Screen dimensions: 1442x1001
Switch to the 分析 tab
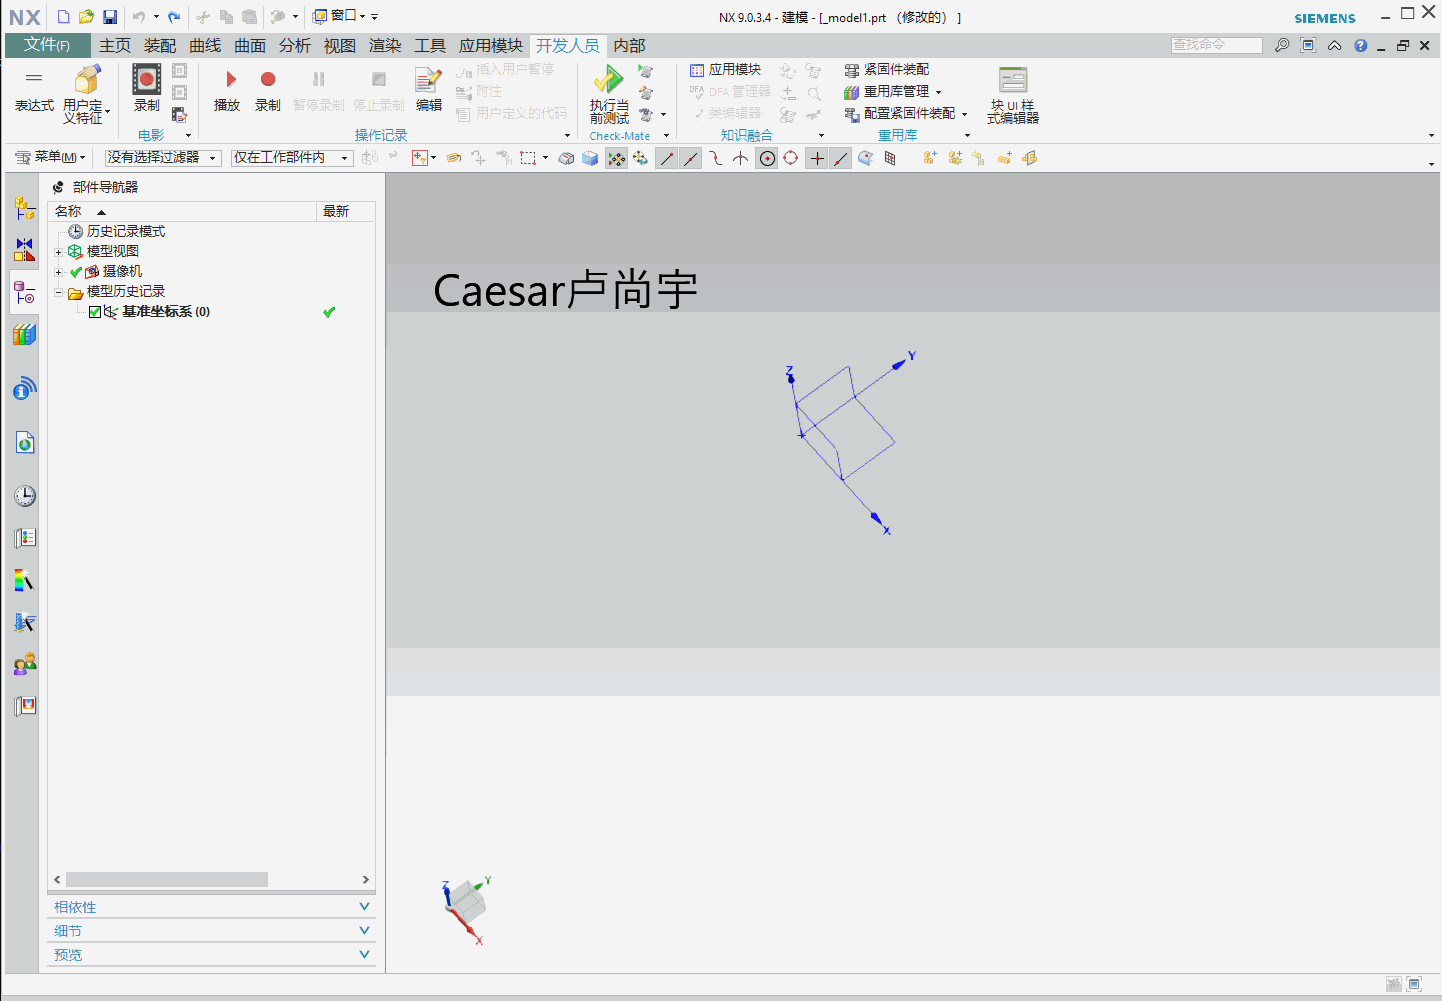(295, 46)
